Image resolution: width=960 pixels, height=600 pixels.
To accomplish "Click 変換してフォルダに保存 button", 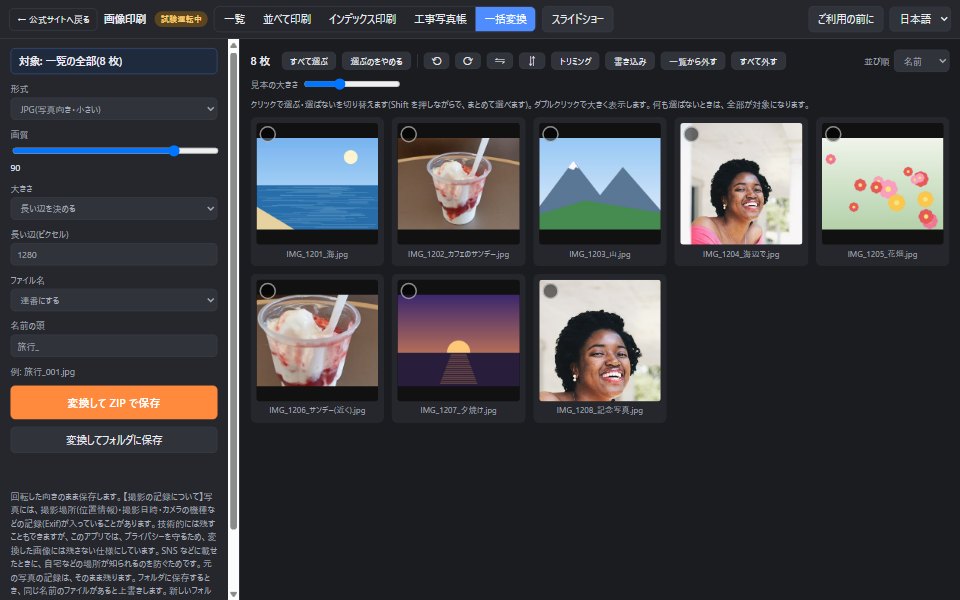I will (114, 440).
